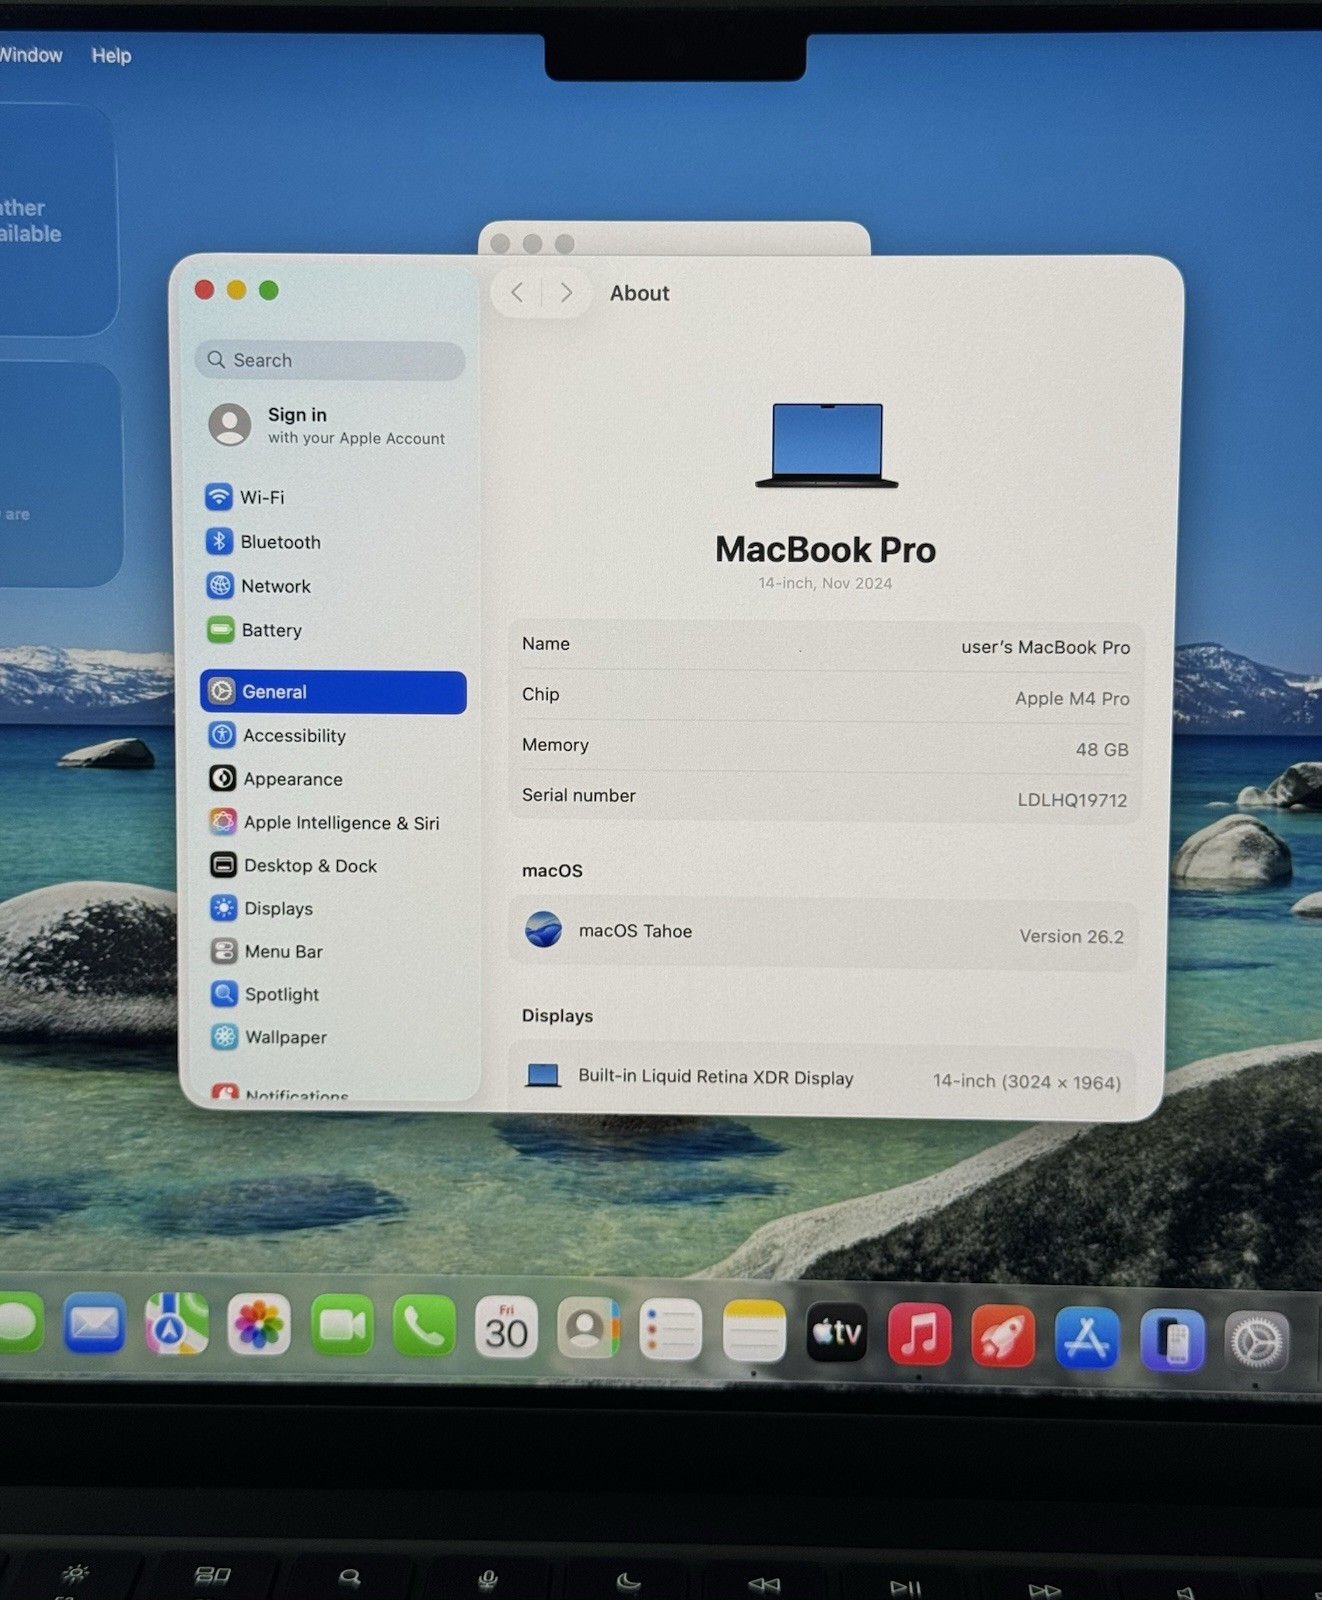Open Reminders in the Dock

pyautogui.click(x=670, y=1330)
